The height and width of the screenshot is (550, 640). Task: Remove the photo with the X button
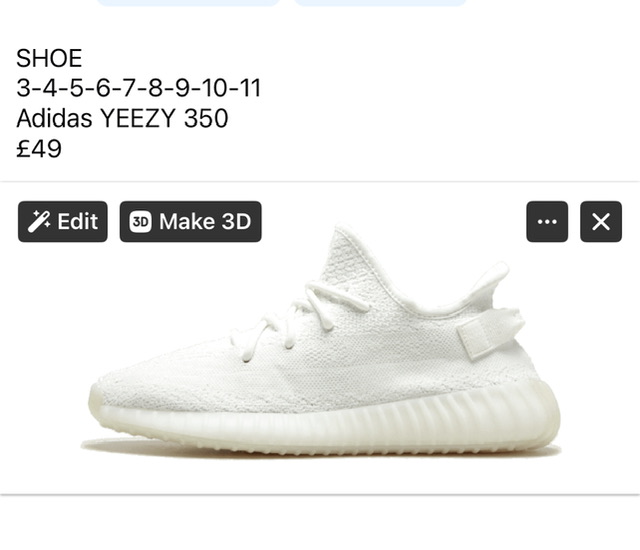pyautogui.click(x=601, y=222)
